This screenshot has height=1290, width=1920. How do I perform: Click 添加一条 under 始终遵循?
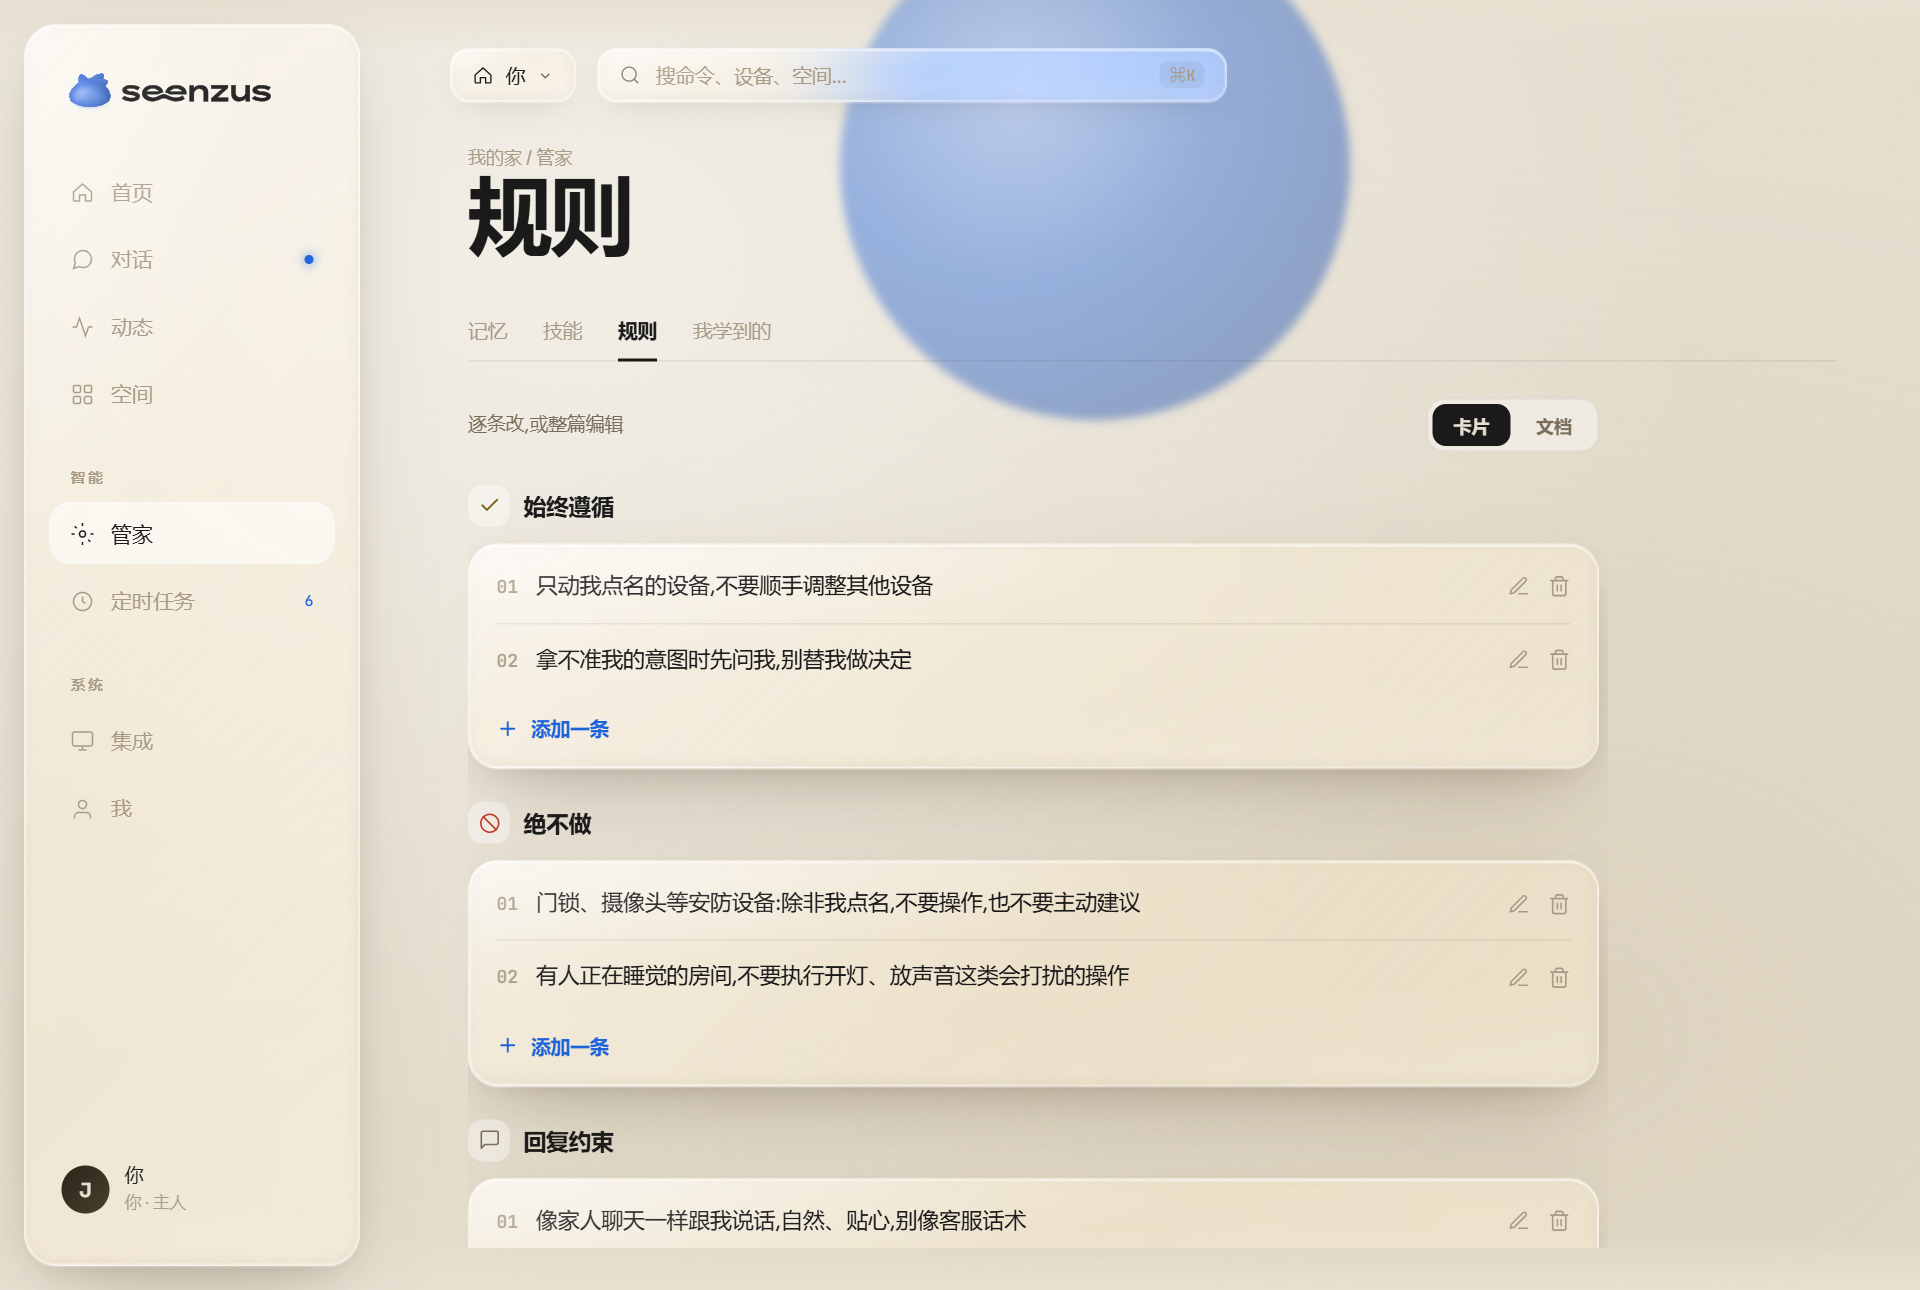(554, 729)
